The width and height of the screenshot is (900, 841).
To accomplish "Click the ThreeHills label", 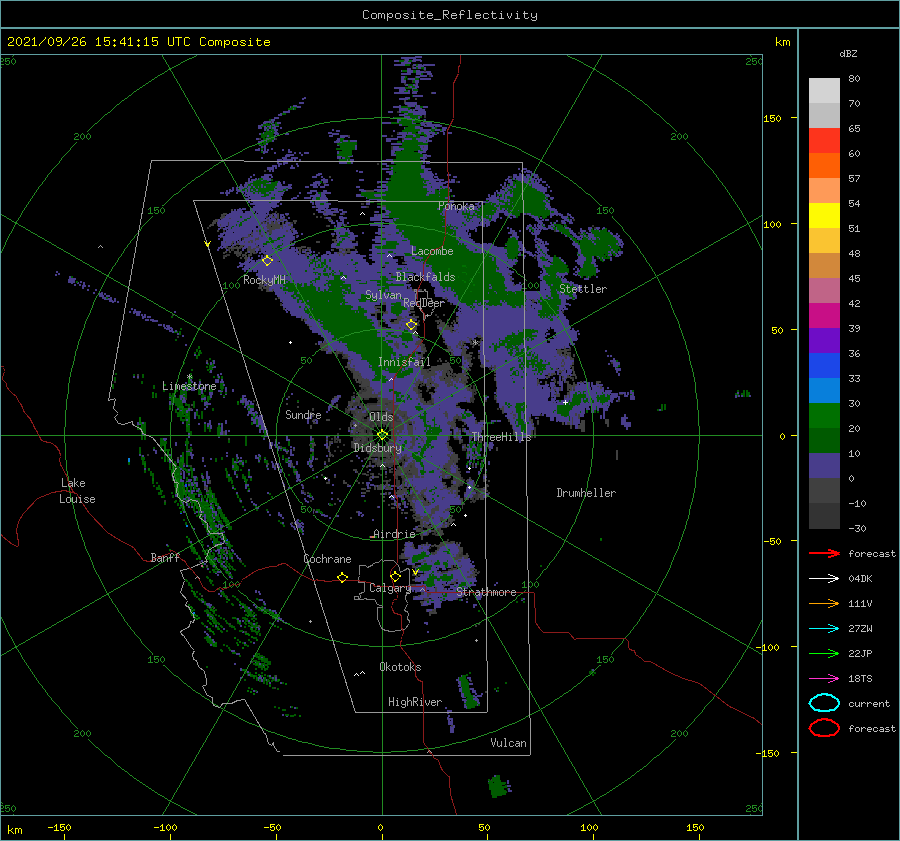I will tap(501, 437).
